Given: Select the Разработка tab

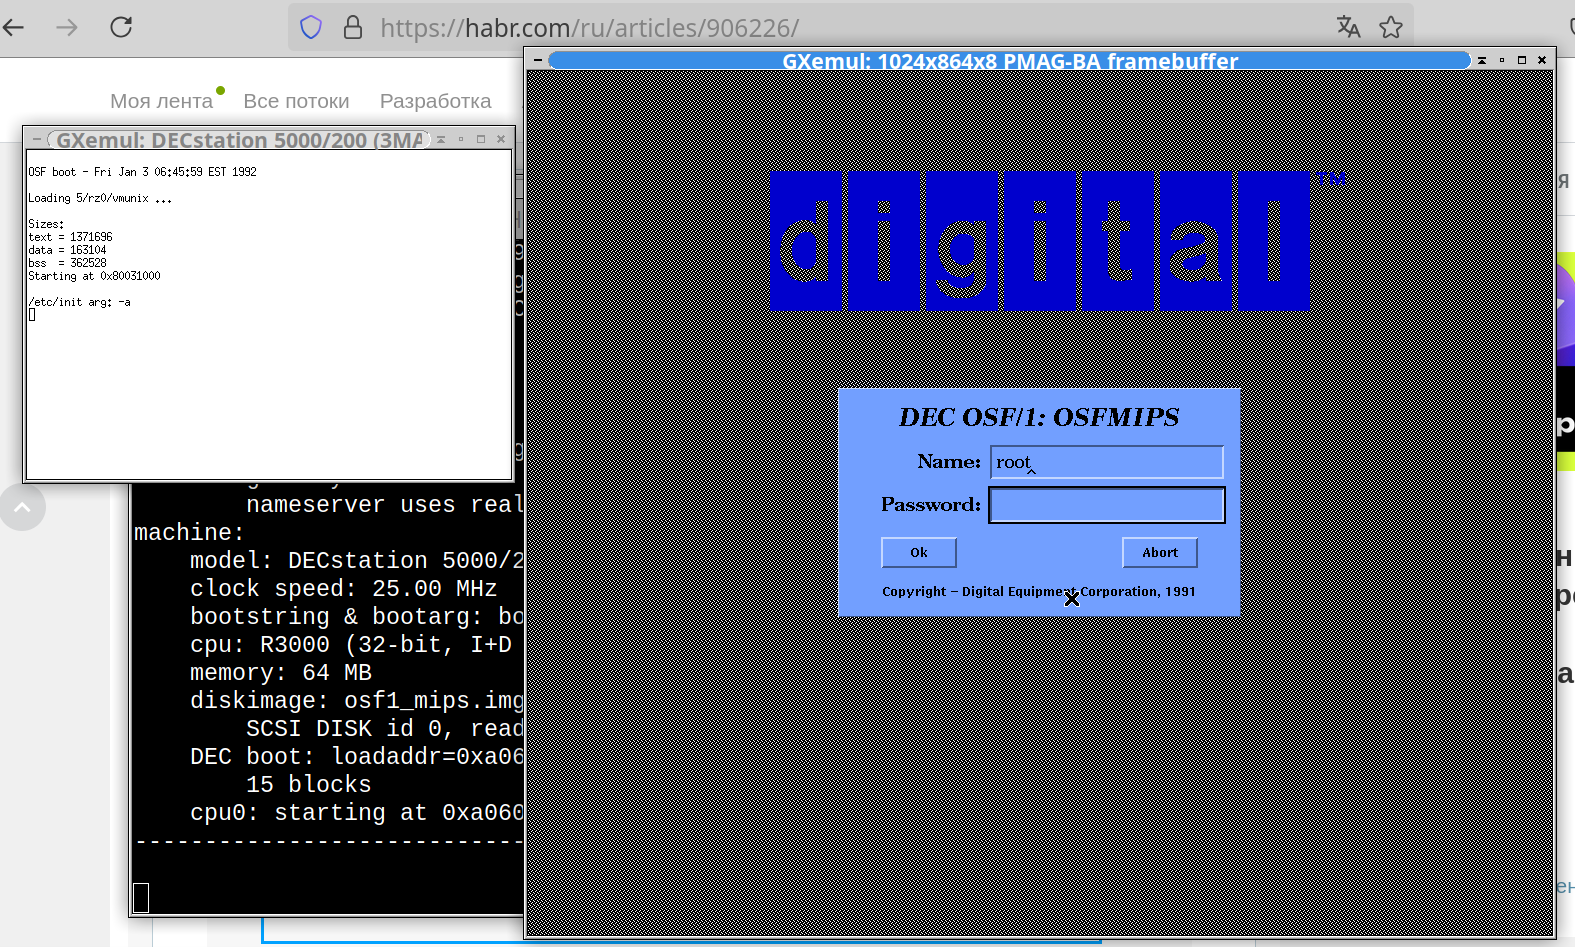Looking at the screenshot, I should [435, 101].
